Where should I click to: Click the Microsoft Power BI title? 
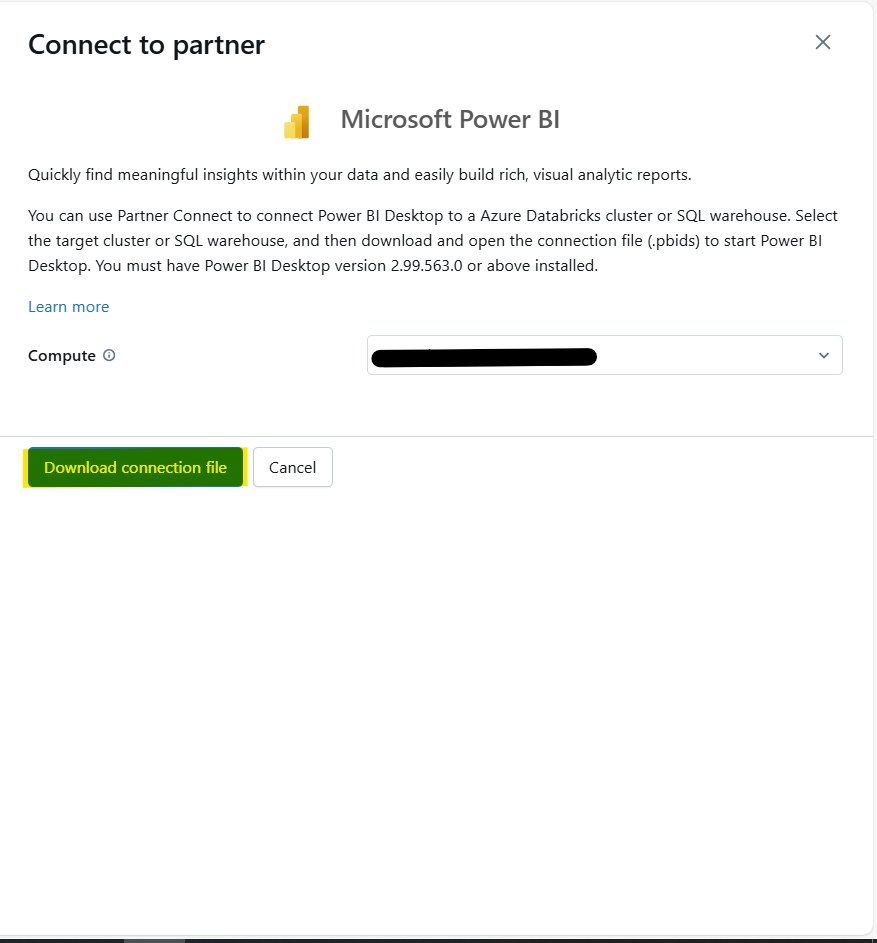coord(450,120)
